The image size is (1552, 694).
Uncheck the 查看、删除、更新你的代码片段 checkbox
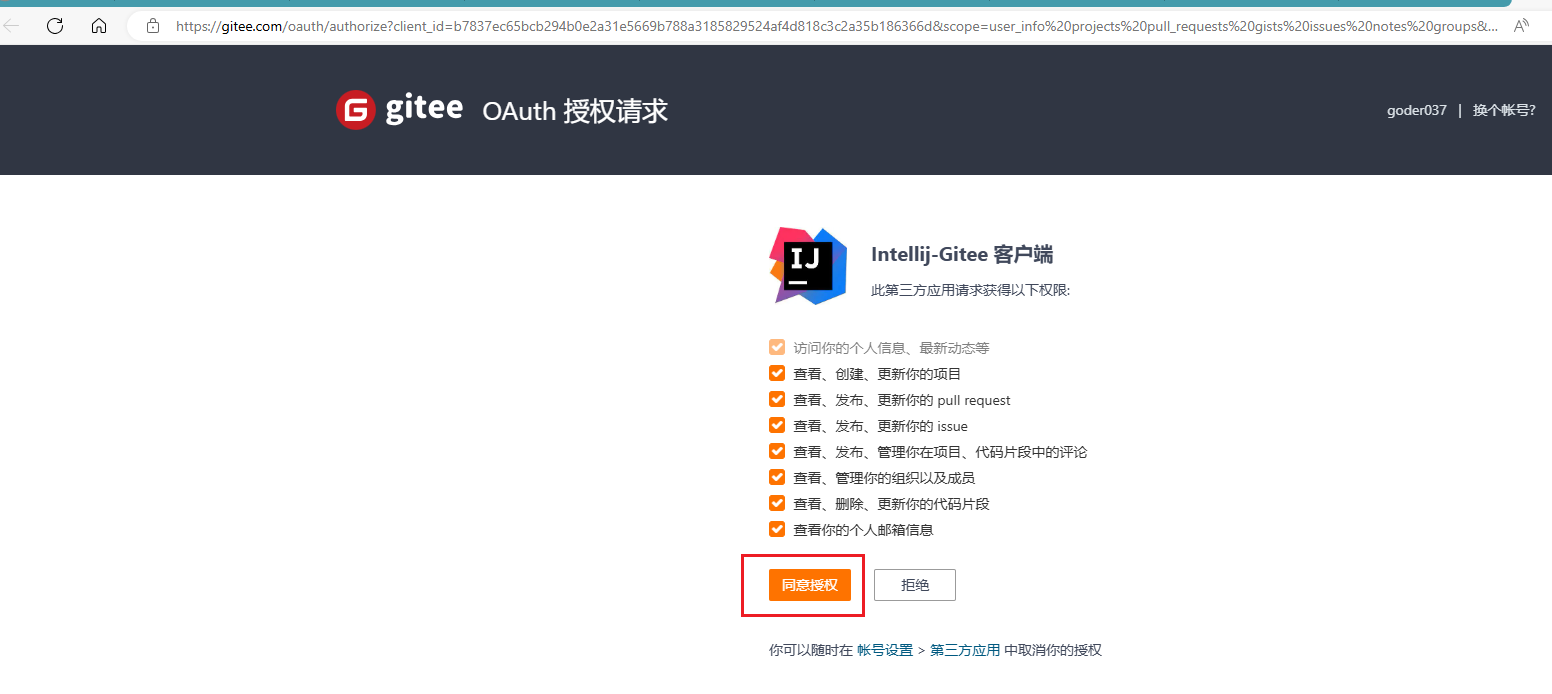[x=777, y=504]
